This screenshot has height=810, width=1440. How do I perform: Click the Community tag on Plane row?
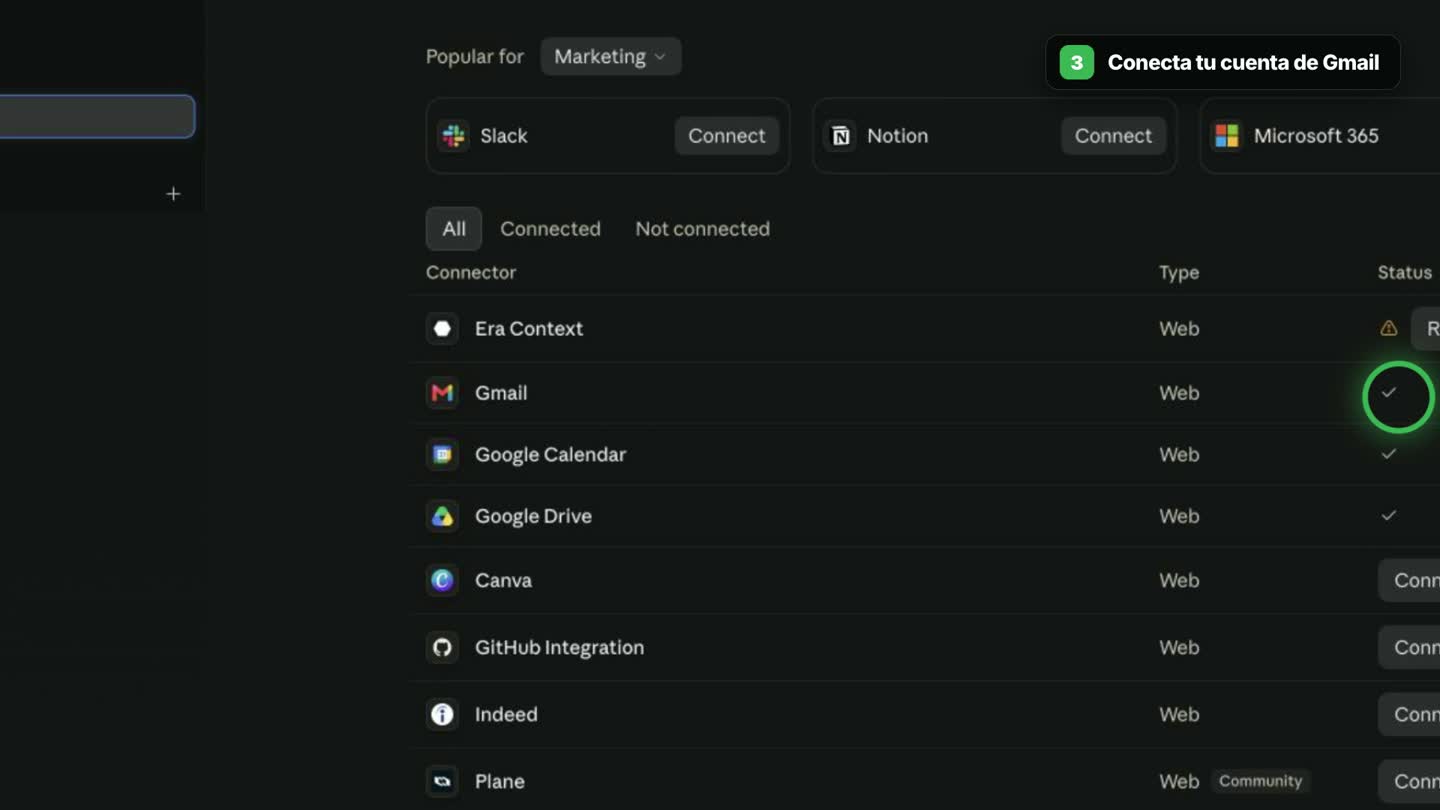point(1260,781)
